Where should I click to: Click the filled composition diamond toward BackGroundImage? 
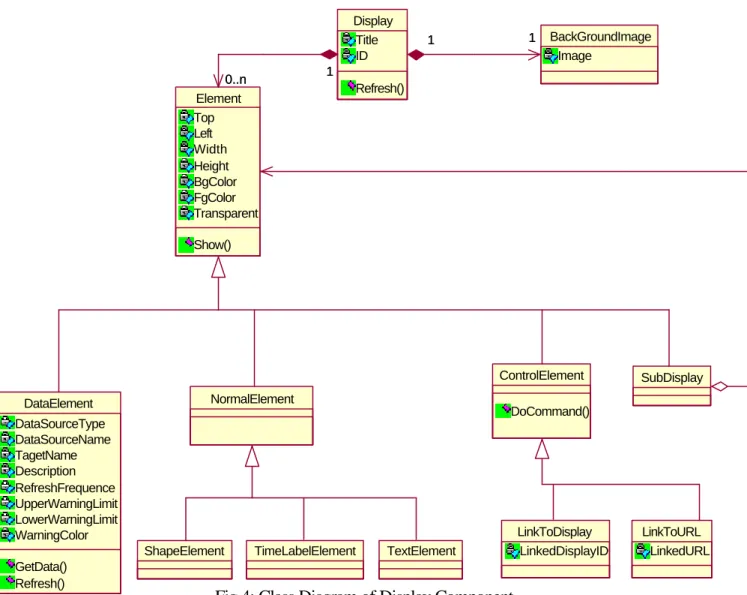click(x=416, y=55)
